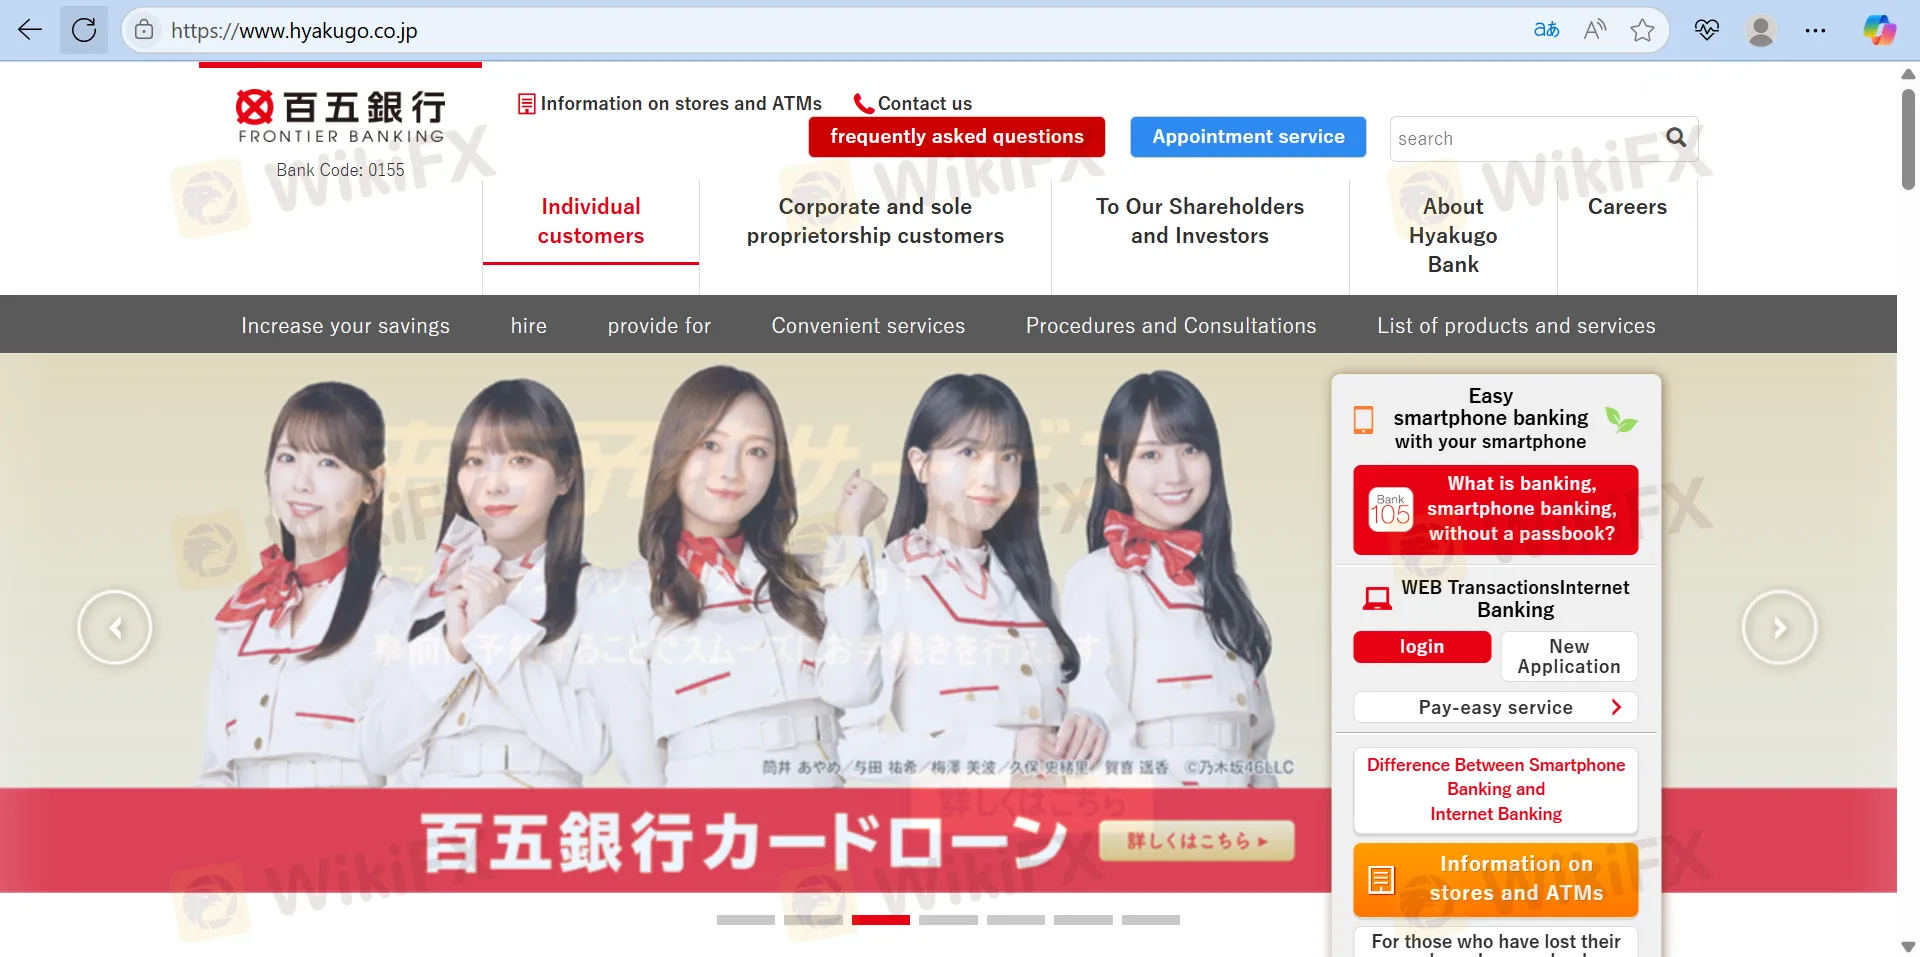Click the New Application button
Viewport: 1920px width, 957px height.
pyautogui.click(x=1569, y=657)
